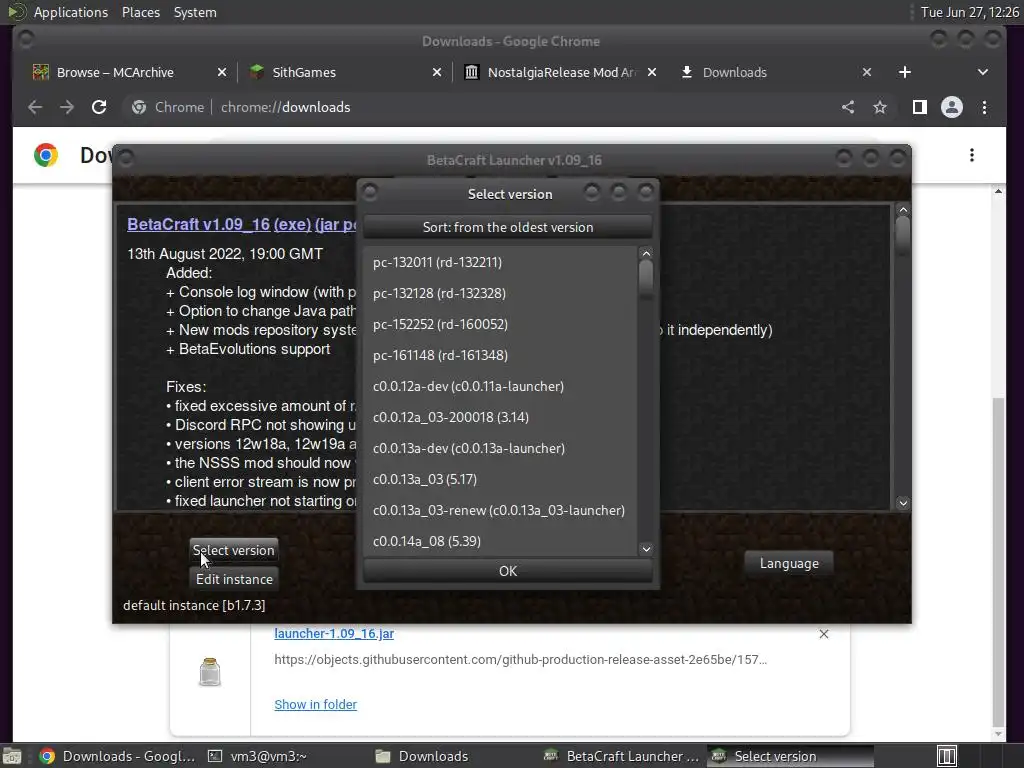Select version pc-132128 (rd-132328)
This screenshot has width=1024, height=768.
click(500, 293)
